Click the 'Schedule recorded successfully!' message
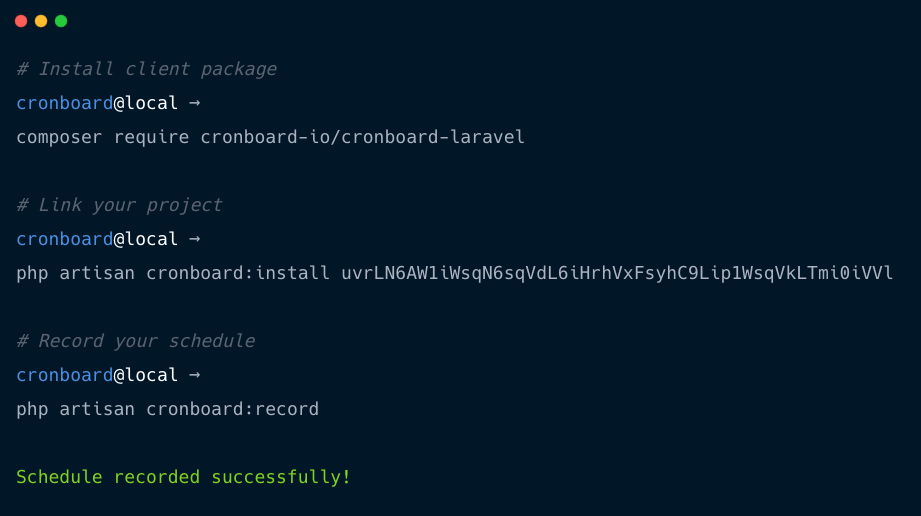 point(184,477)
